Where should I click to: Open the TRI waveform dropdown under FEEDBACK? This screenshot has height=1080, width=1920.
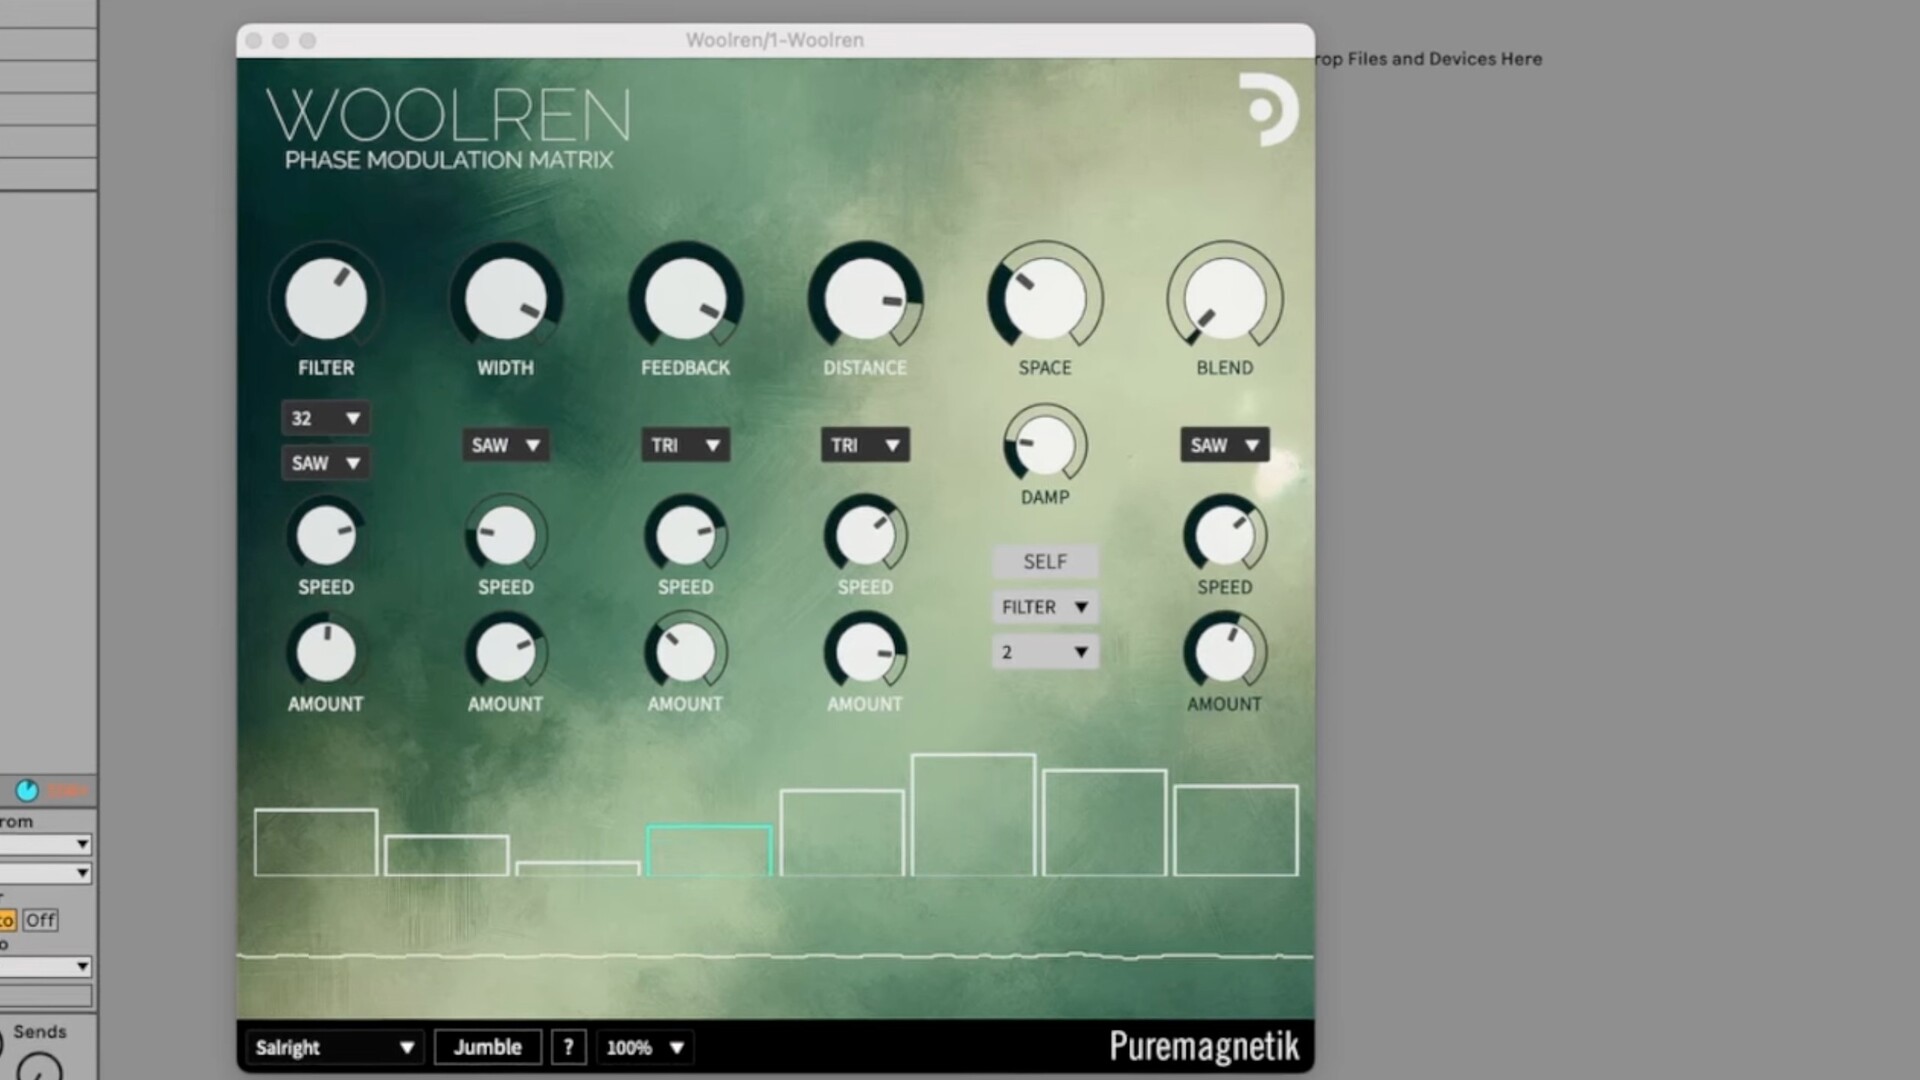[x=685, y=445]
